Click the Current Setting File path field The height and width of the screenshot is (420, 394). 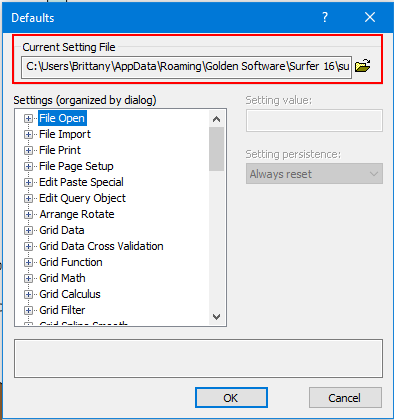186,67
